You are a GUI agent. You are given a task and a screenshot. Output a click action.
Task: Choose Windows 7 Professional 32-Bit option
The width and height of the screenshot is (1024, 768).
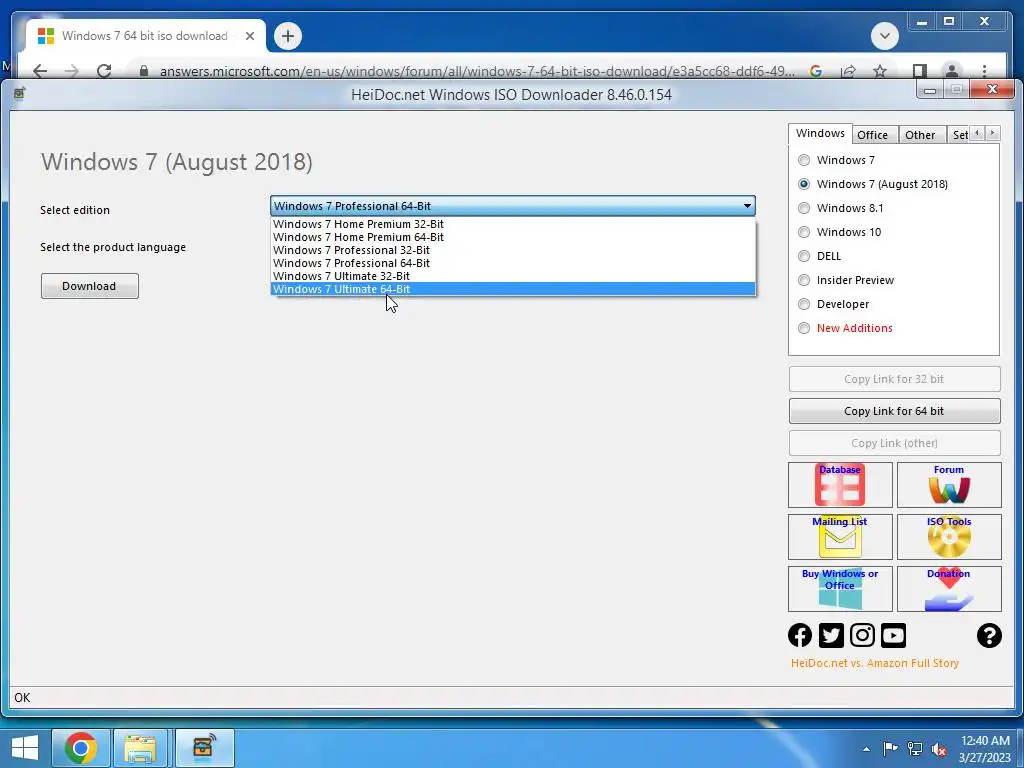(x=513, y=250)
